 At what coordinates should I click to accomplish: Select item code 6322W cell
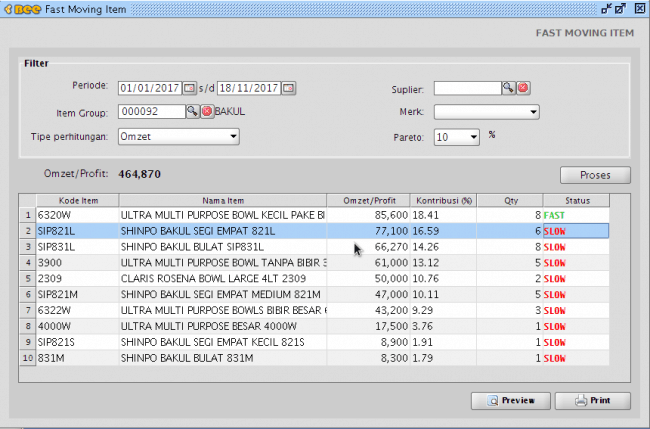tap(78, 310)
